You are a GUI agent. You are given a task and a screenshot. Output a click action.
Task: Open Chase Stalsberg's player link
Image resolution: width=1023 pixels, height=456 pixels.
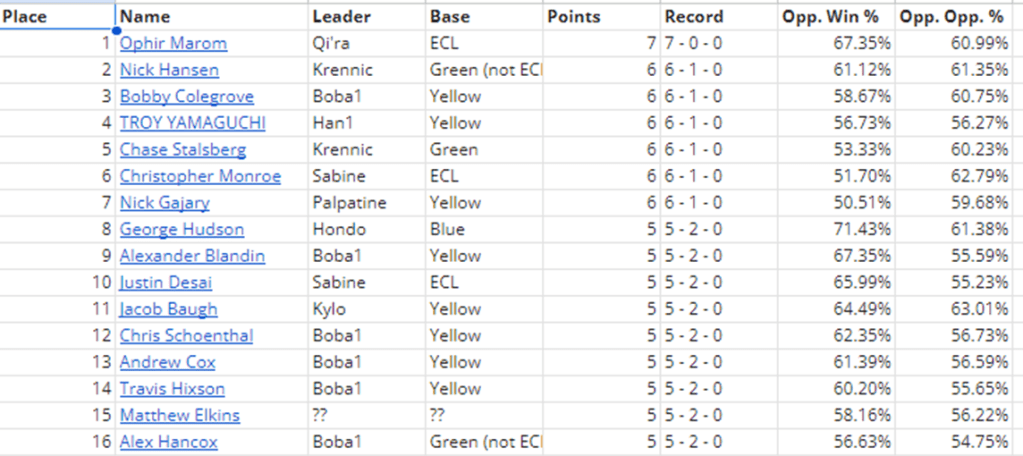tap(182, 150)
